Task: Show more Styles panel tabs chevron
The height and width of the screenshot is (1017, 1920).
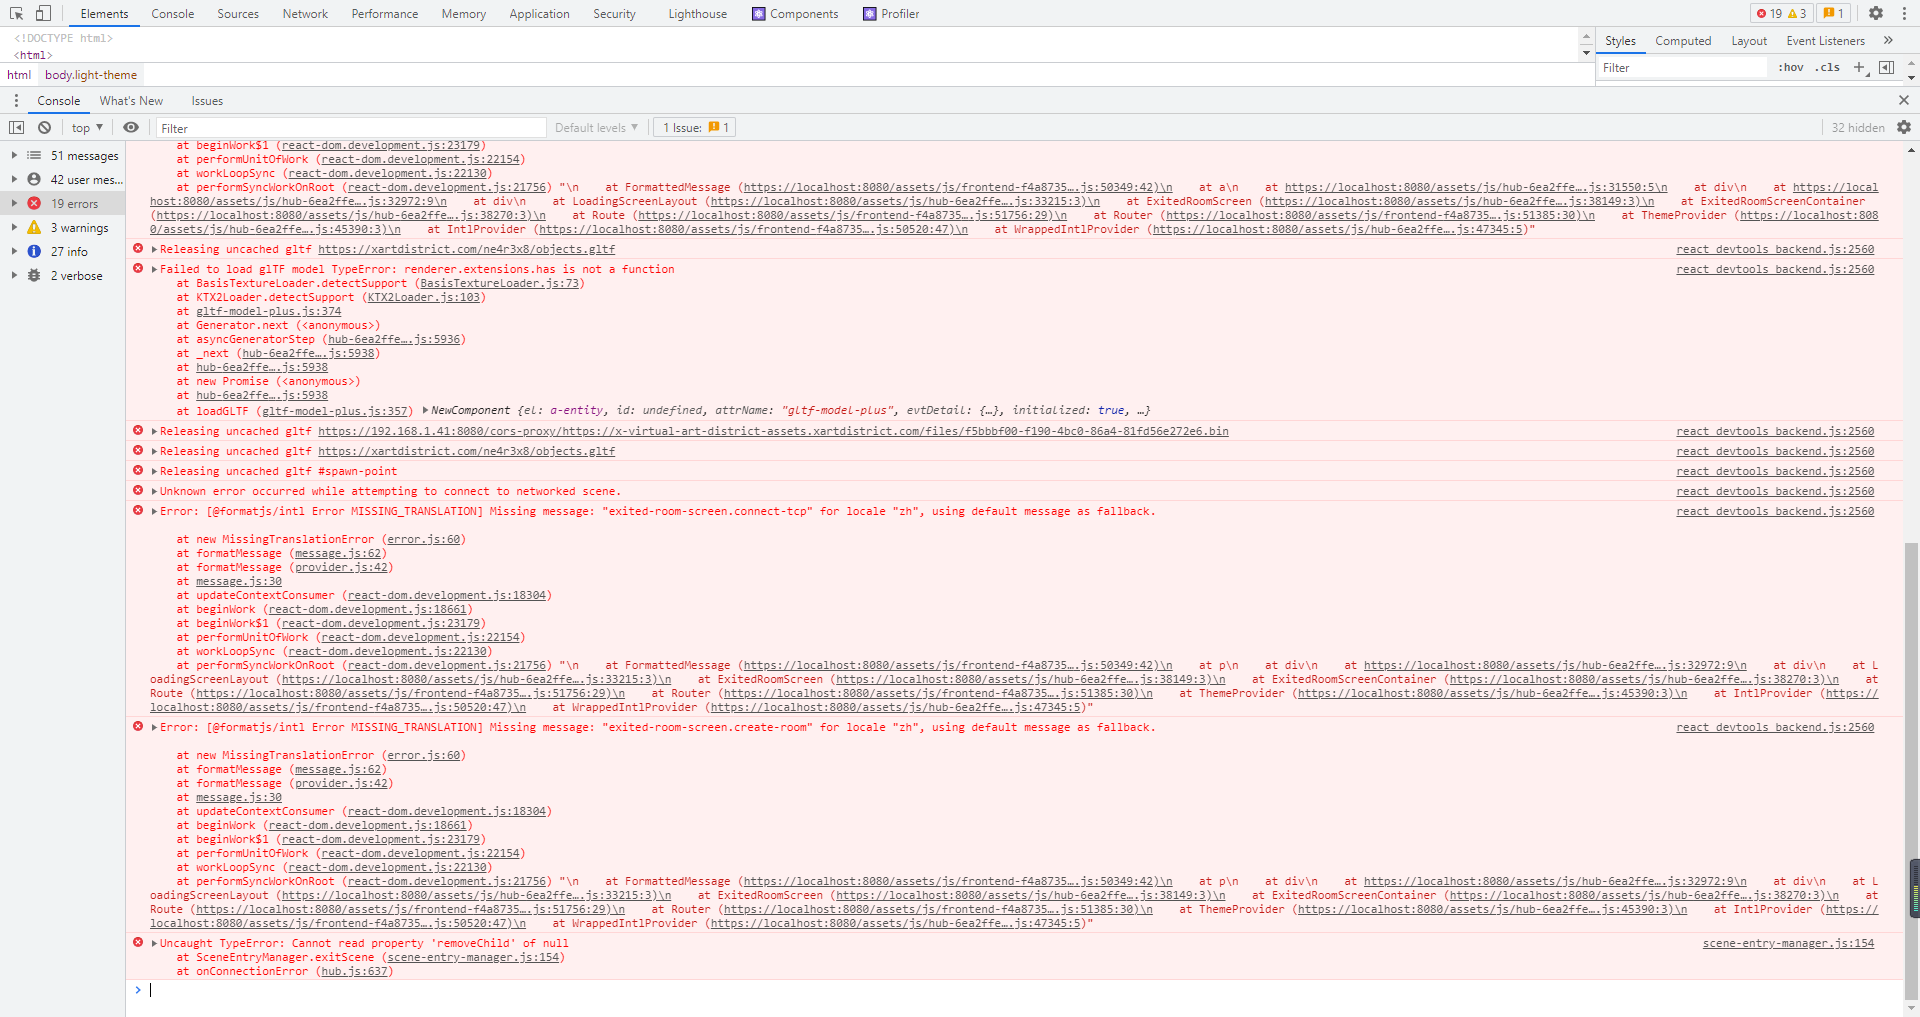Action: pyautogui.click(x=1888, y=40)
